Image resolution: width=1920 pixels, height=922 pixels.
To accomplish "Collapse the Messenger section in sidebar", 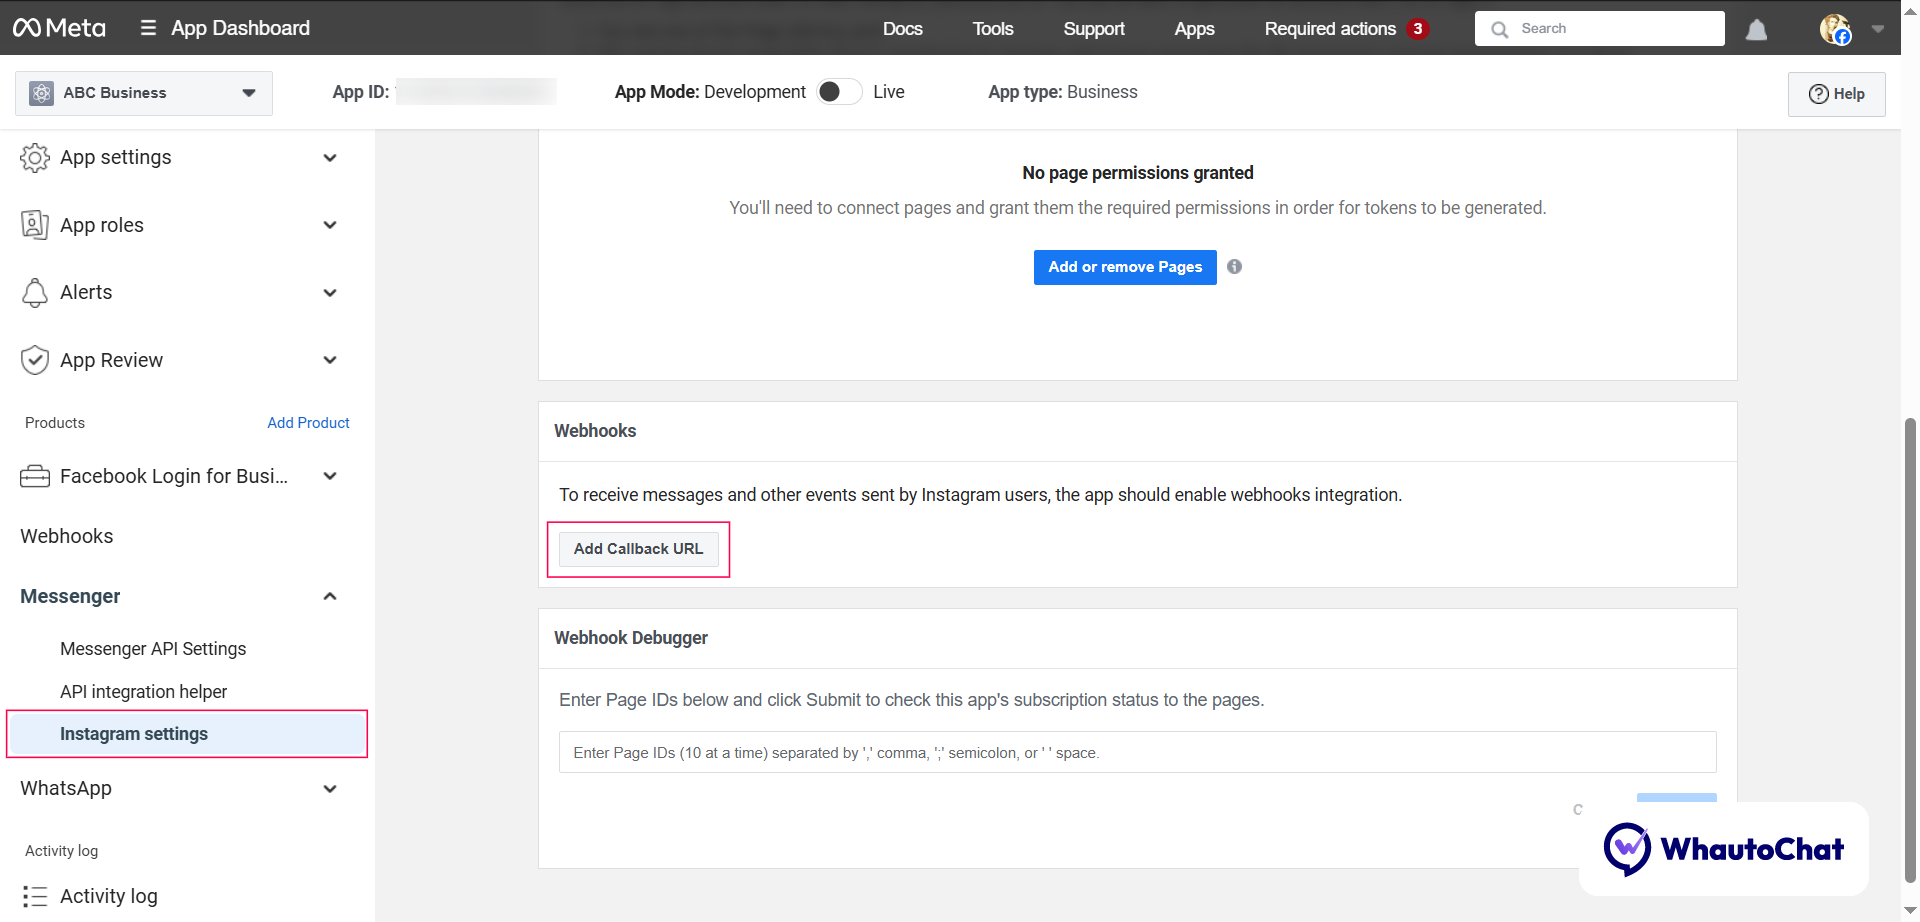I will 330,596.
